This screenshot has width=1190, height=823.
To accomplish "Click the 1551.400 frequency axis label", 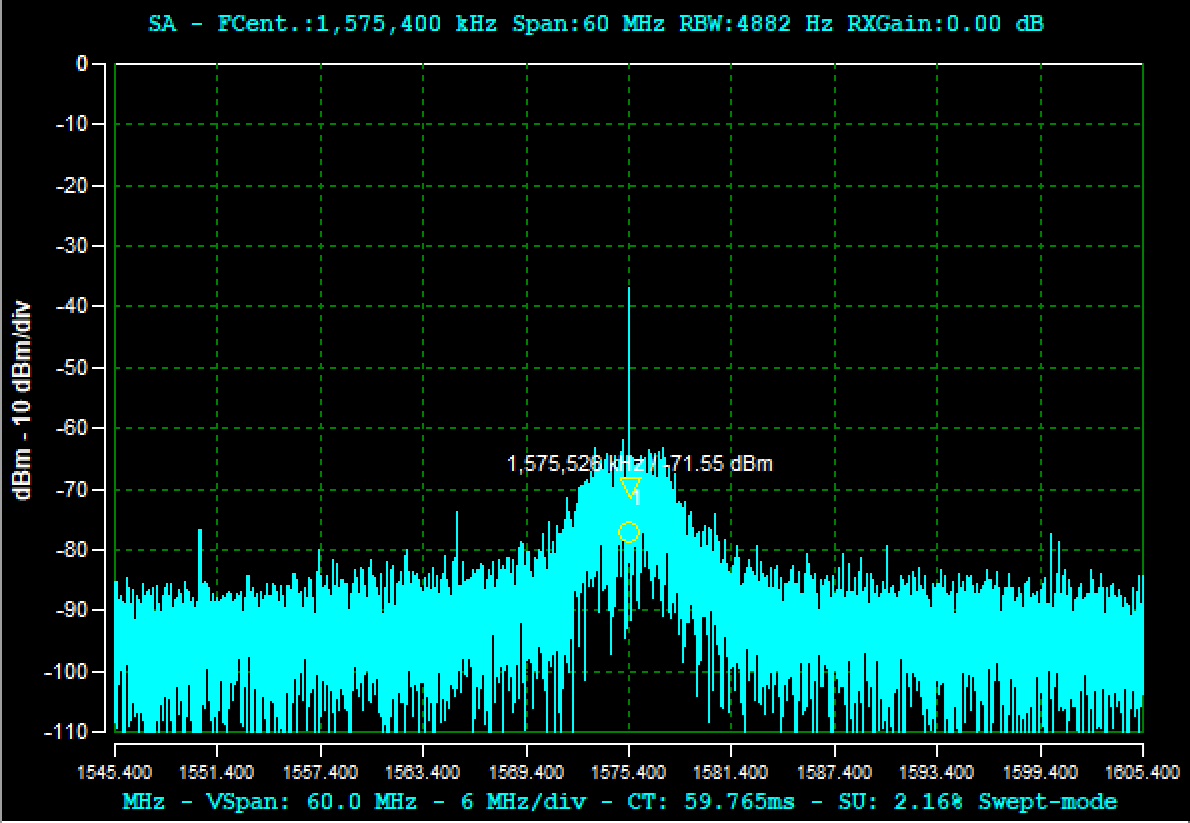I will [x=217, y=773].
